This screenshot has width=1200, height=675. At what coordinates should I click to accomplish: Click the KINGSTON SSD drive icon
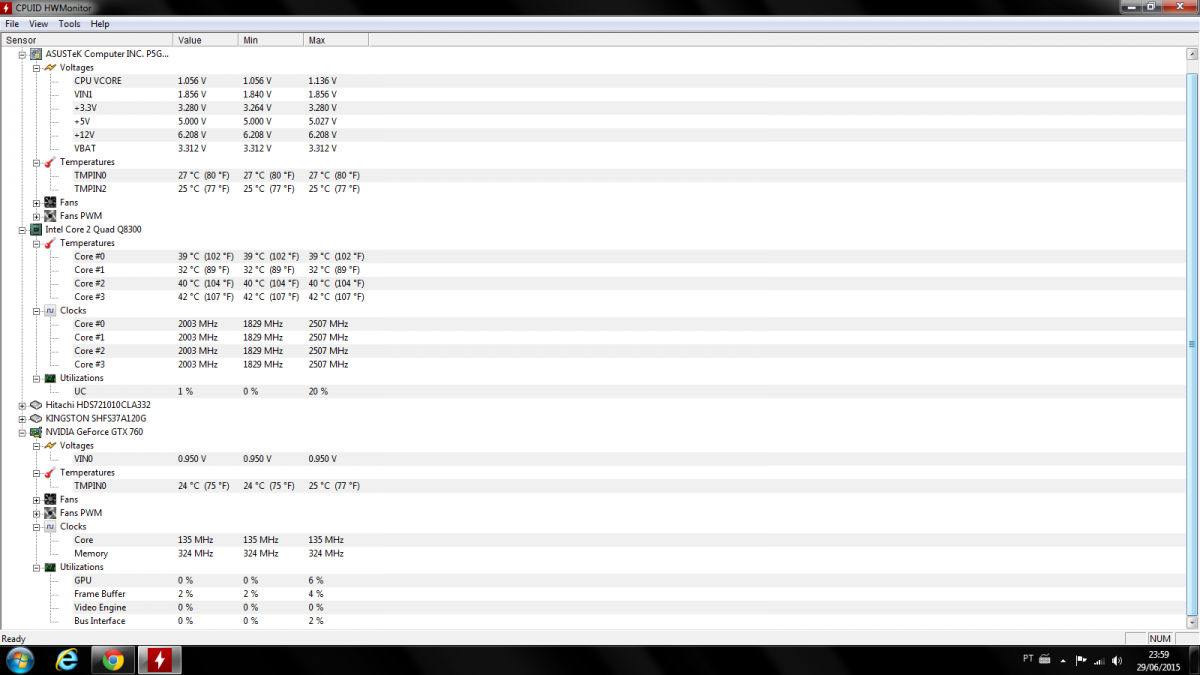point(36,418)
